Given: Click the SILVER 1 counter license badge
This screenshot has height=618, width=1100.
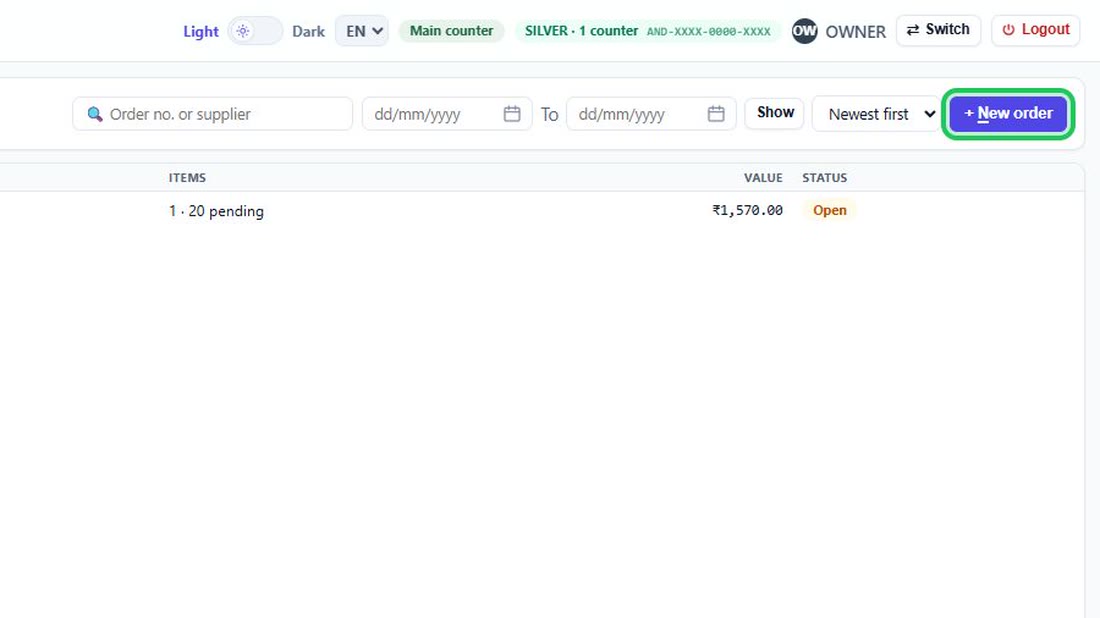Looking at the screenshot, I should coord(648,31).
